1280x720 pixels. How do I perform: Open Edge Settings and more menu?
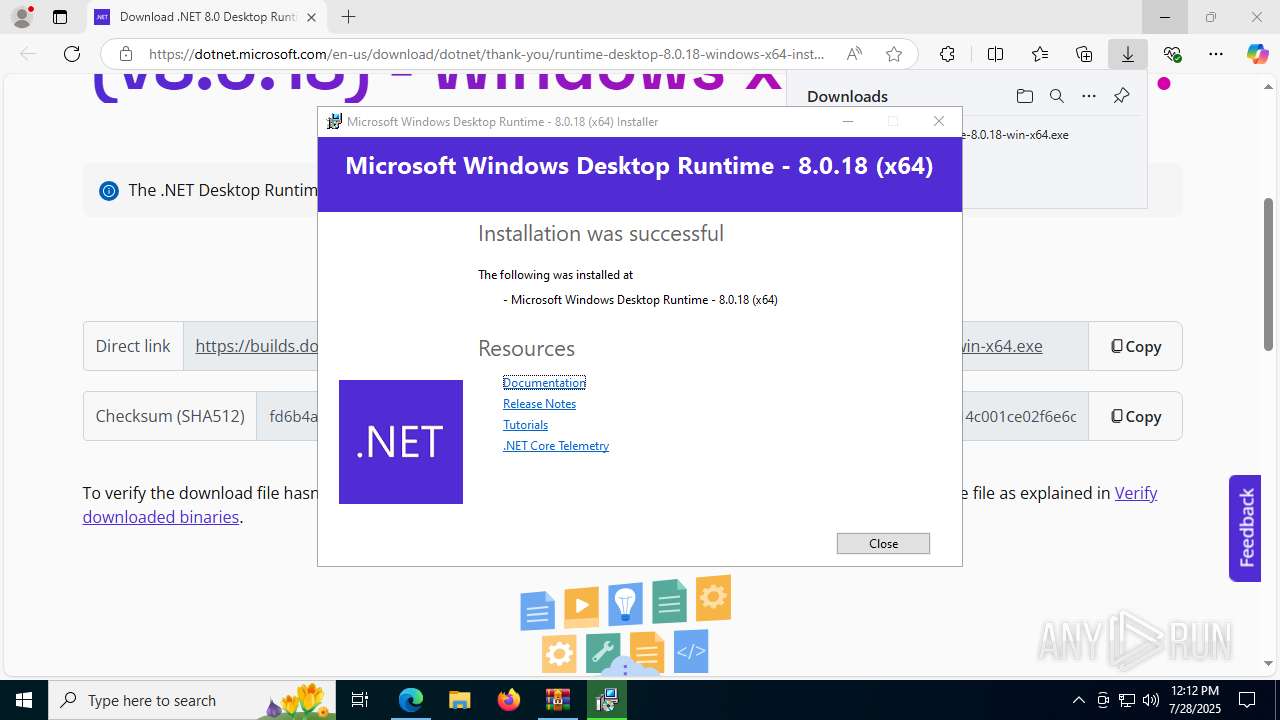1216,54
